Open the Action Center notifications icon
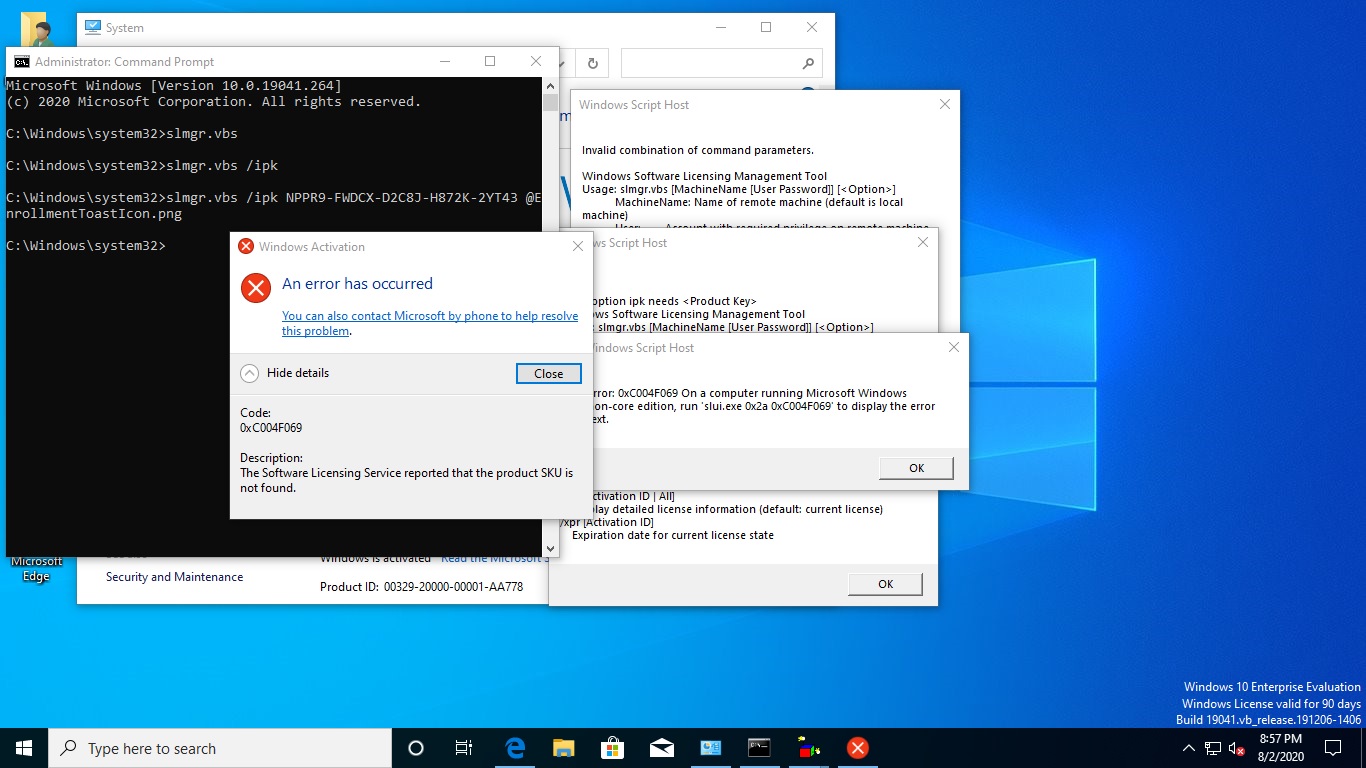The width and height of the screenshot is (1366, 768). [1332, 748]
